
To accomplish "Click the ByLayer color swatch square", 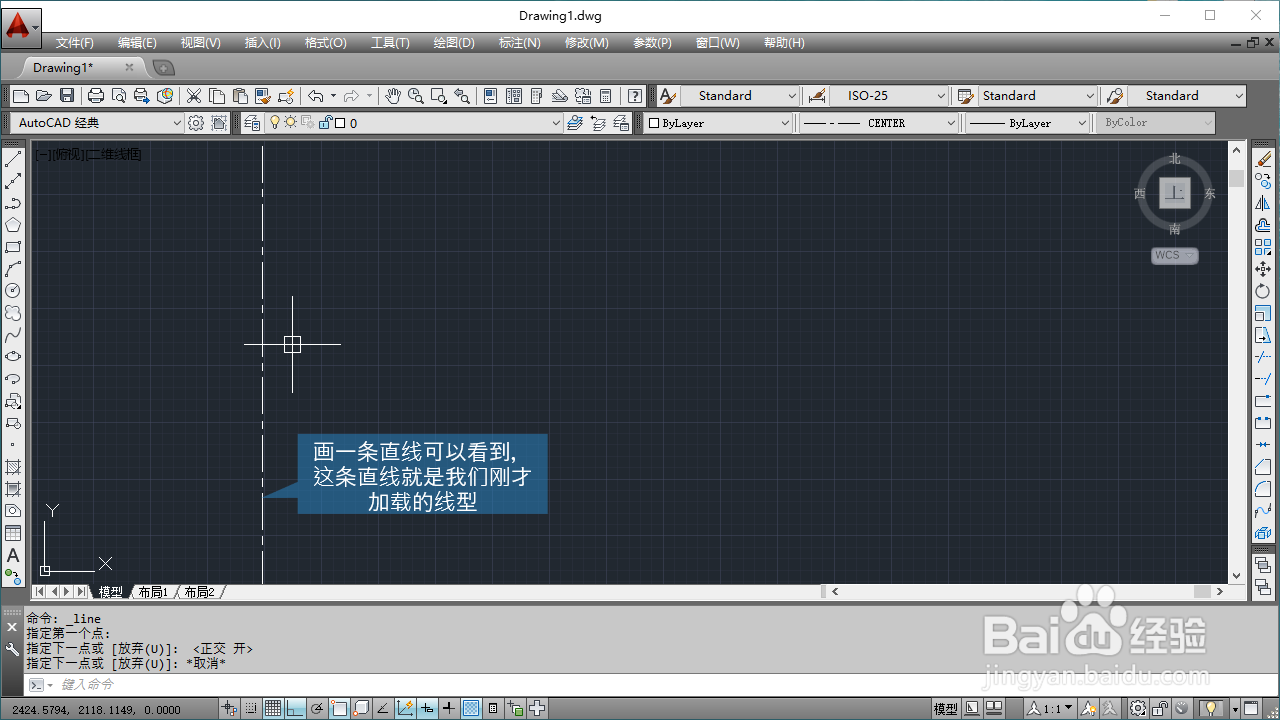I will click(x=654, y=123).
